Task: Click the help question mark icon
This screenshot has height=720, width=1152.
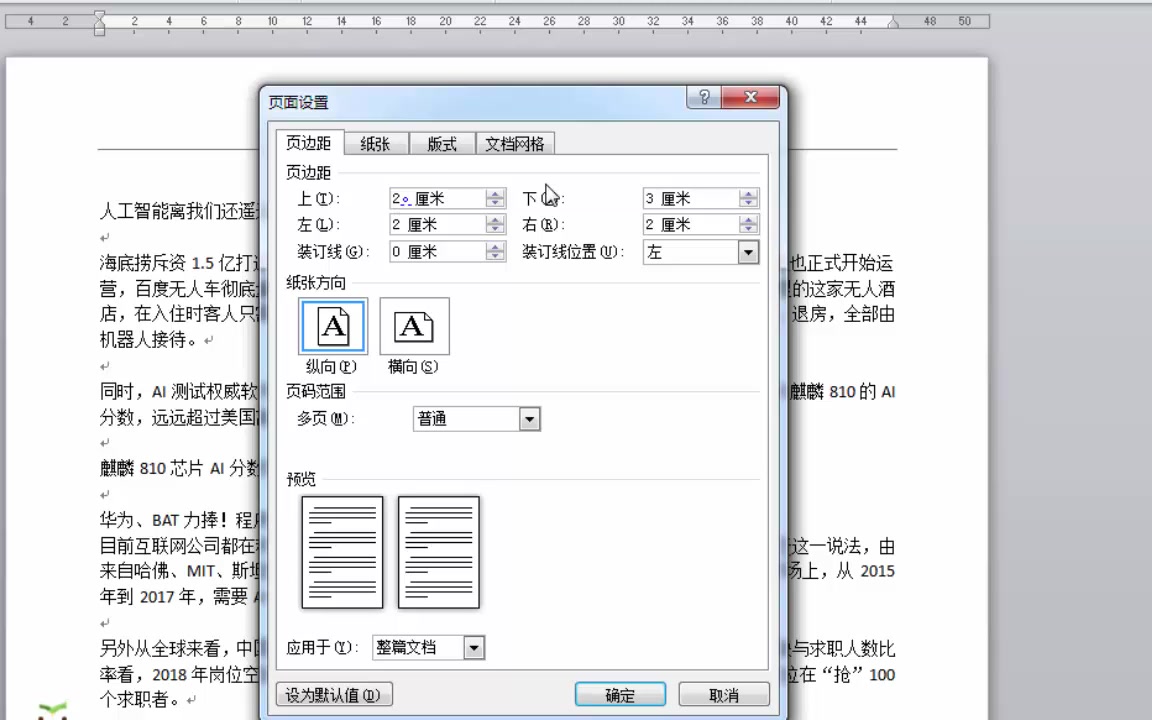Action: (x=704, y=97)
